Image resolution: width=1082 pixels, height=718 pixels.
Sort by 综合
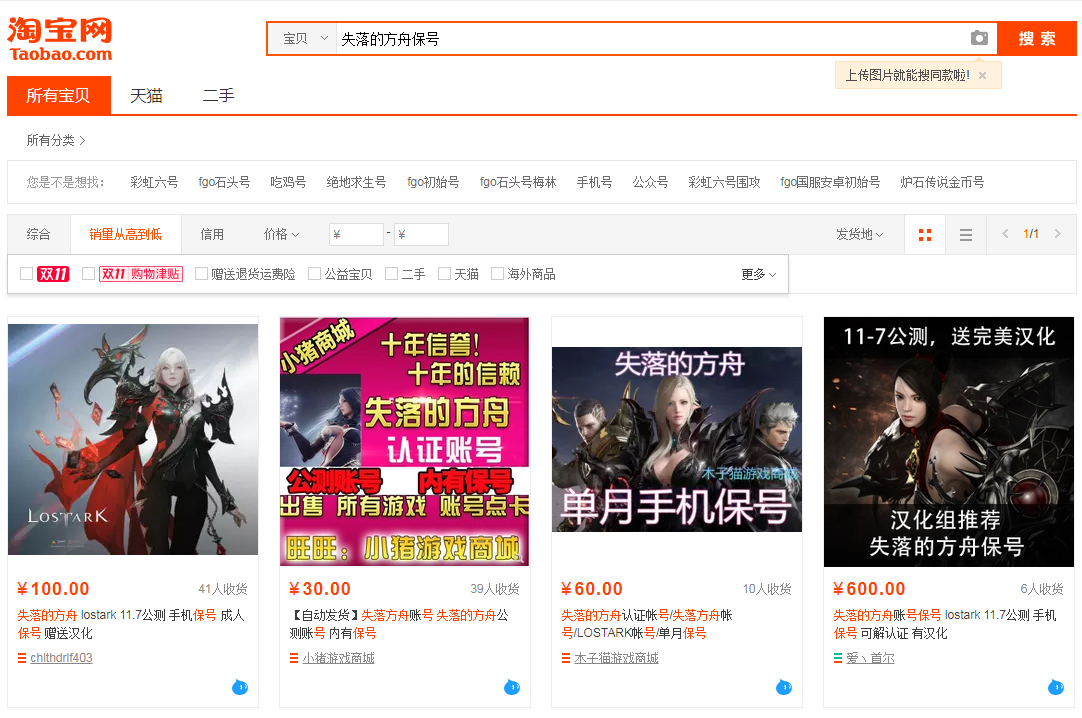click(x=39, y=235)
